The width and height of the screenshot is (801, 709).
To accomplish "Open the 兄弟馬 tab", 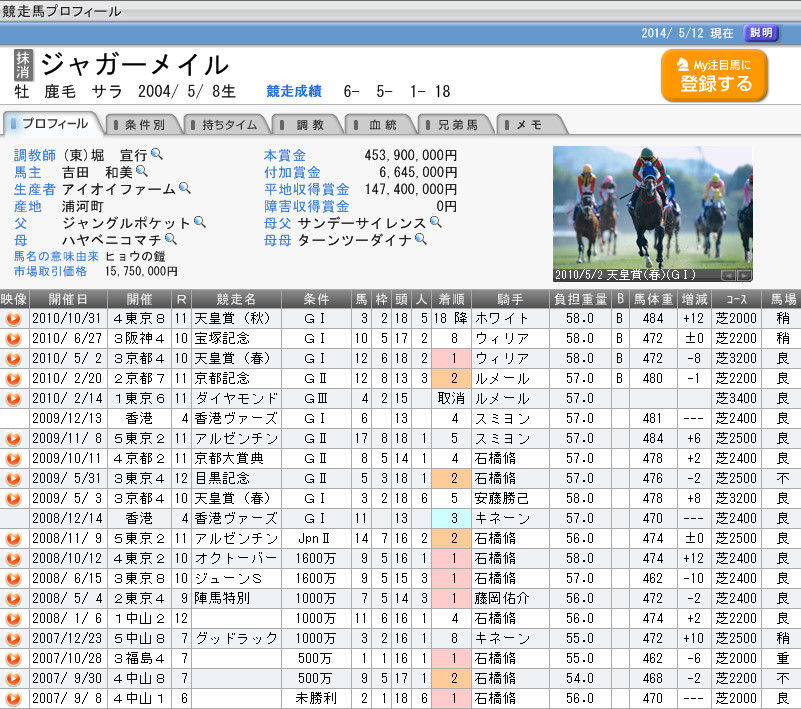I will click(456, 125).
